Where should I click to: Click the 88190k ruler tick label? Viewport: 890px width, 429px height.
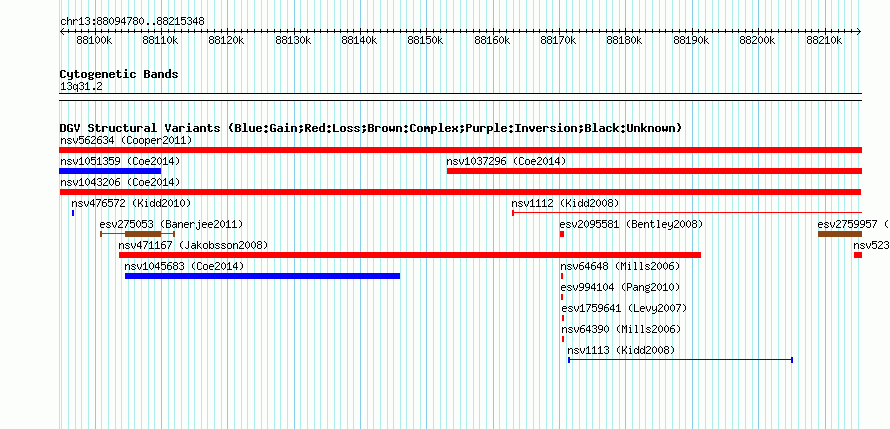click(691, 40)
